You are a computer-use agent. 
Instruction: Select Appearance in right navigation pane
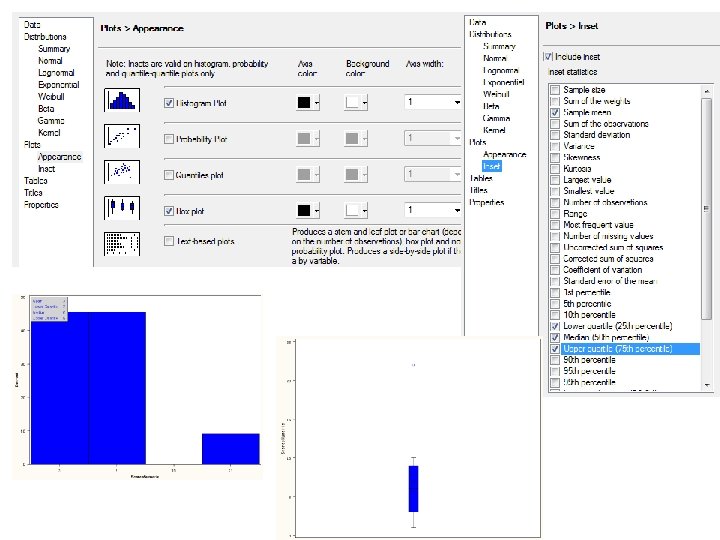click(505, 154)
